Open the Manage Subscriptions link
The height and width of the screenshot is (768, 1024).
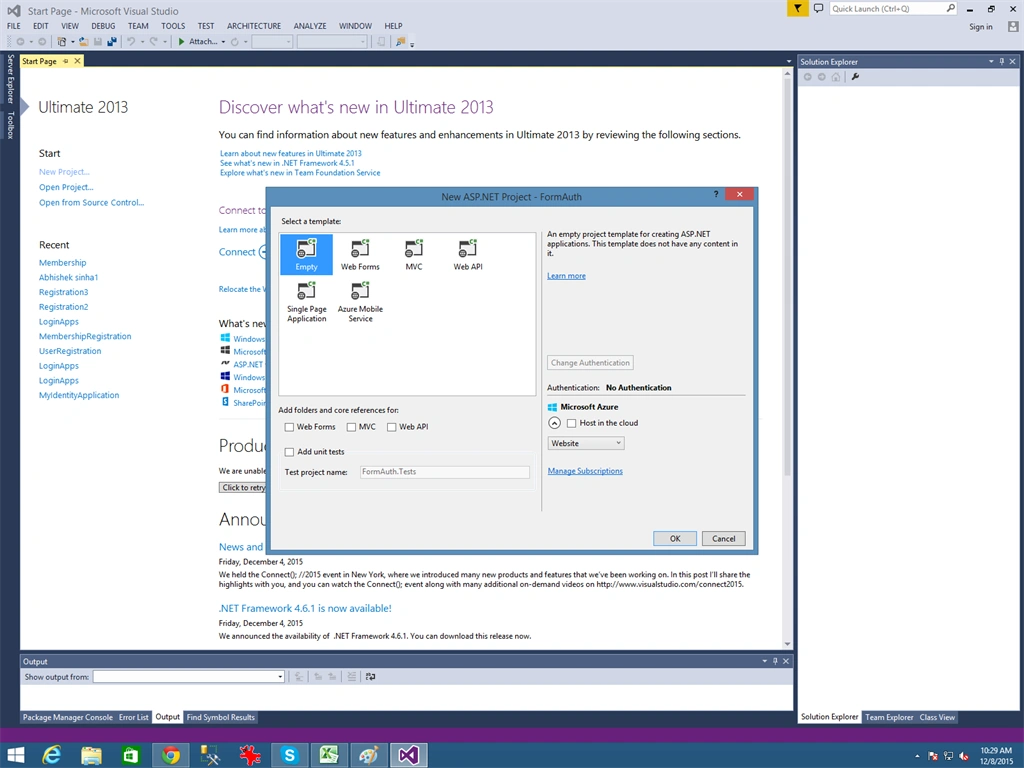pyautogui.click(x=585, y=471)
